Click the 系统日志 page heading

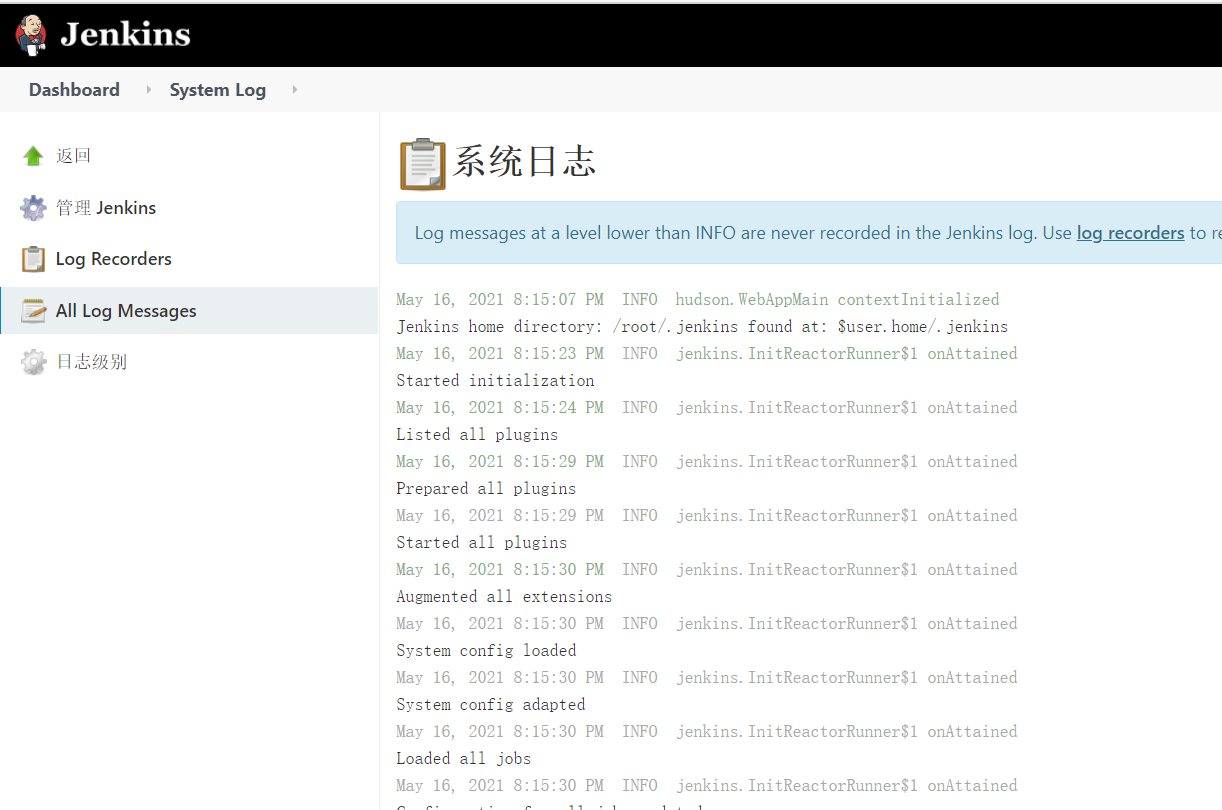524,162
